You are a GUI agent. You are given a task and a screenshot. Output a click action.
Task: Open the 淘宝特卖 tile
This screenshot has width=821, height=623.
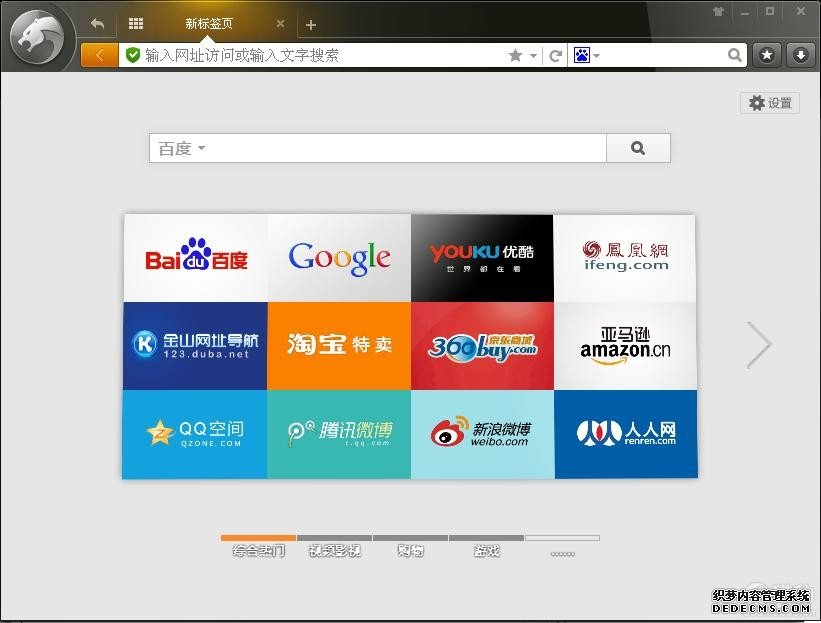(x=339, y=346)
